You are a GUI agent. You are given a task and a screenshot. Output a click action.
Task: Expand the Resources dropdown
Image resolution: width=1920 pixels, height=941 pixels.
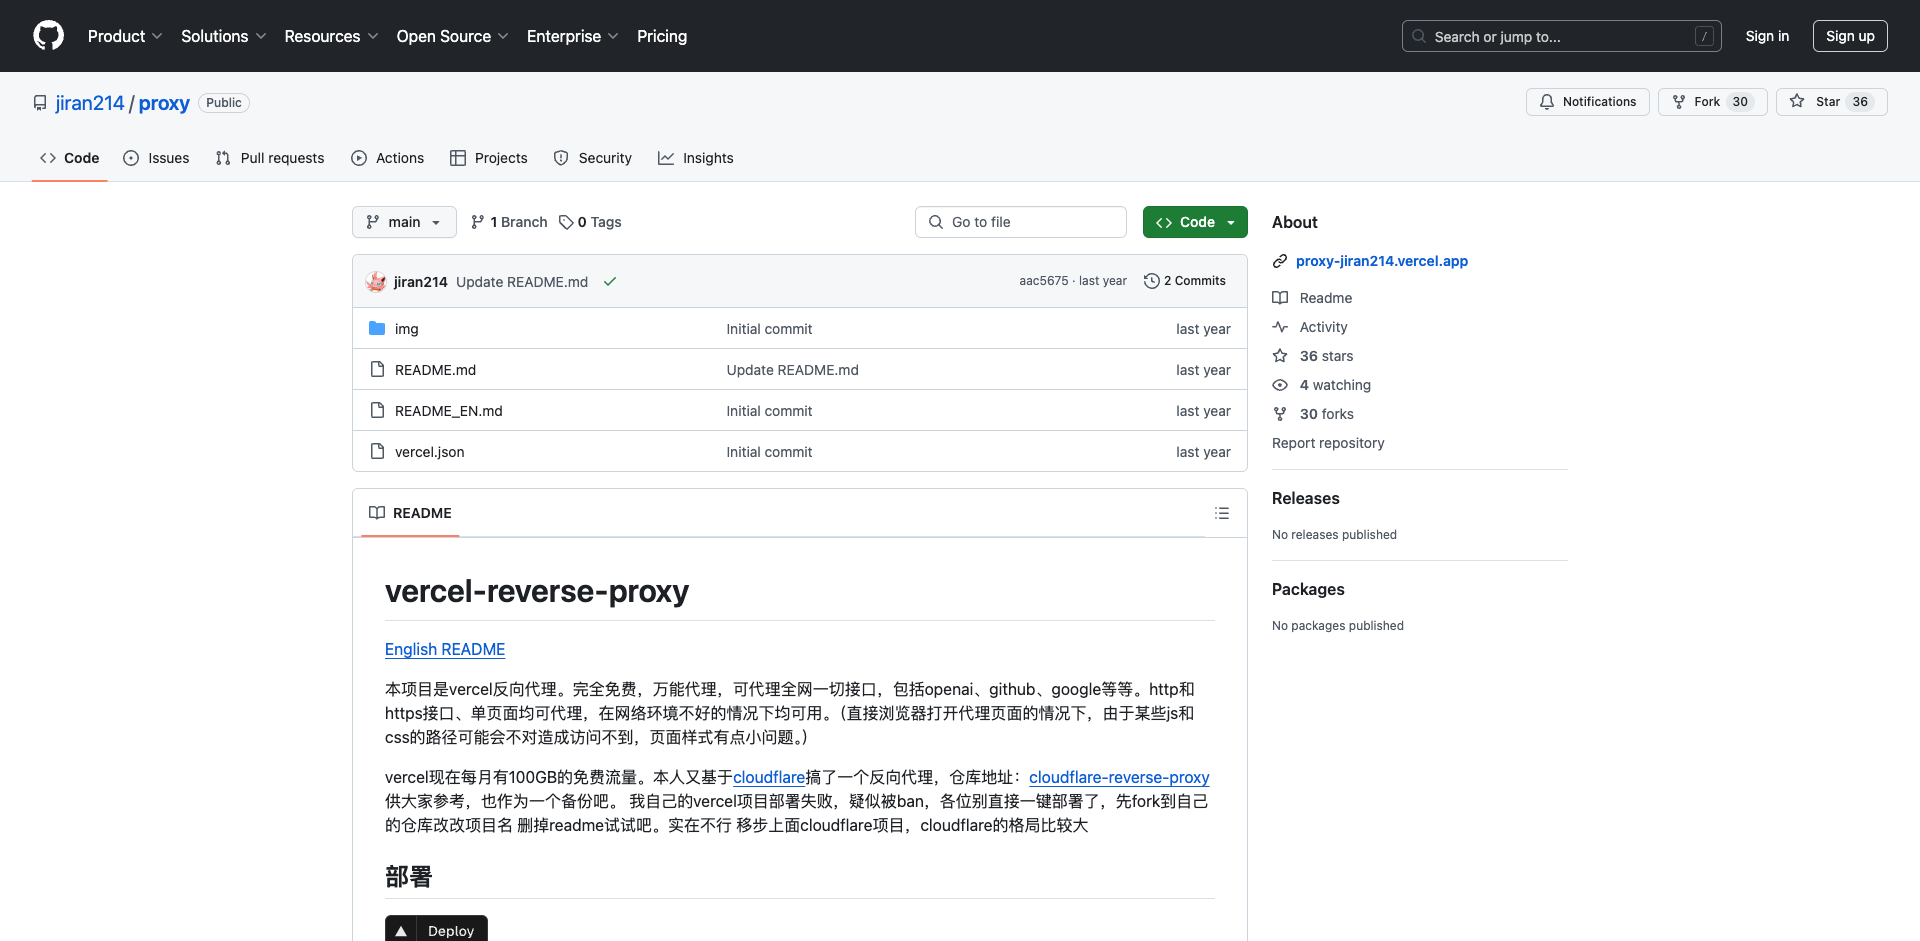point(331,36)
